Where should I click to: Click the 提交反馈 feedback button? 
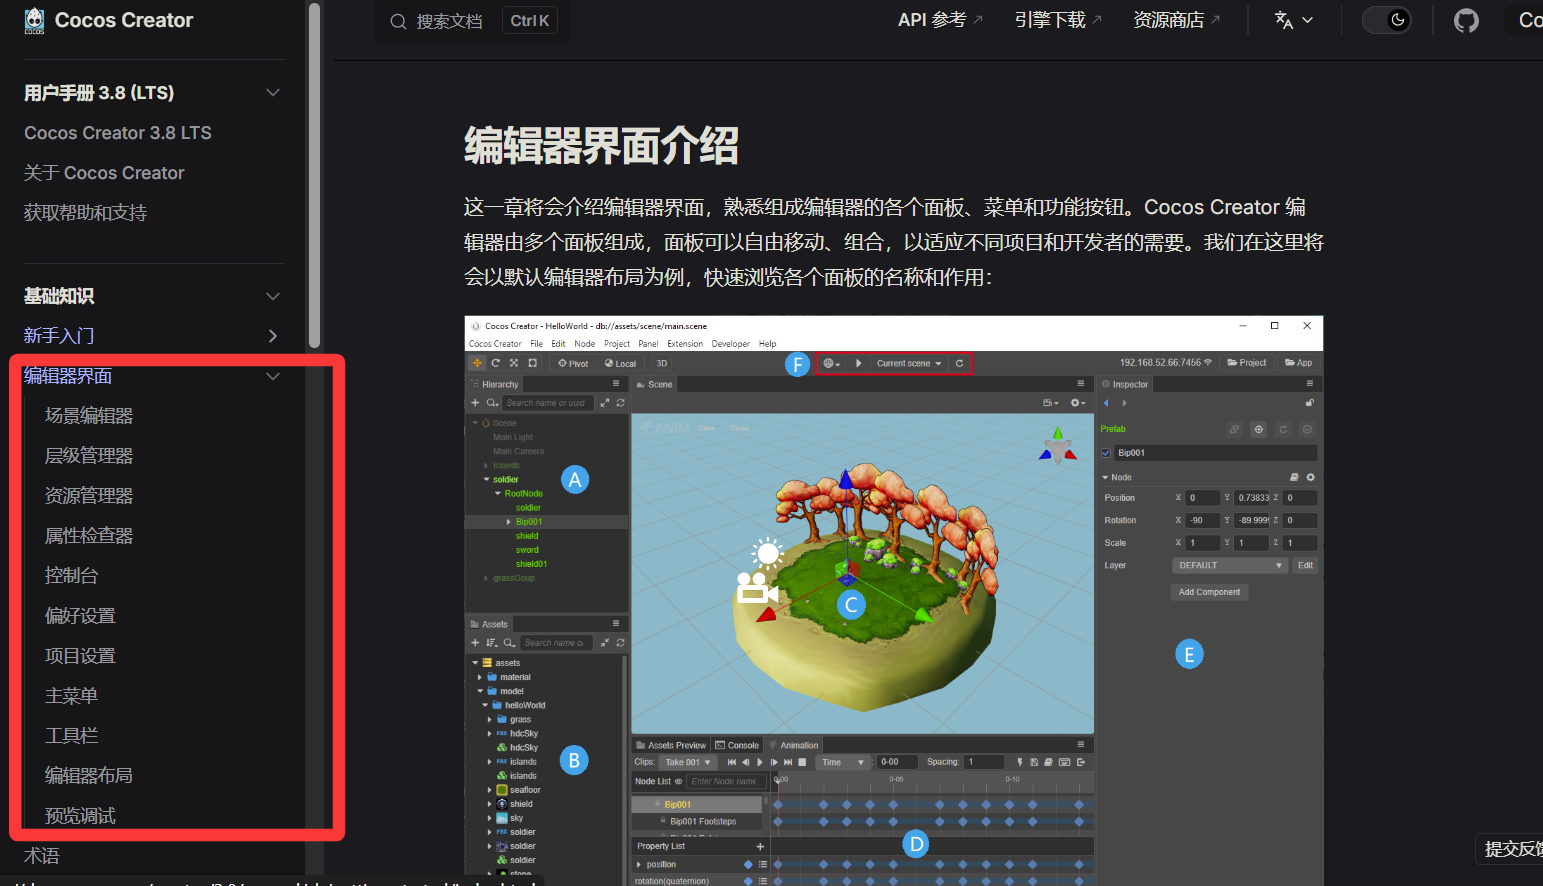[1513, 849]
